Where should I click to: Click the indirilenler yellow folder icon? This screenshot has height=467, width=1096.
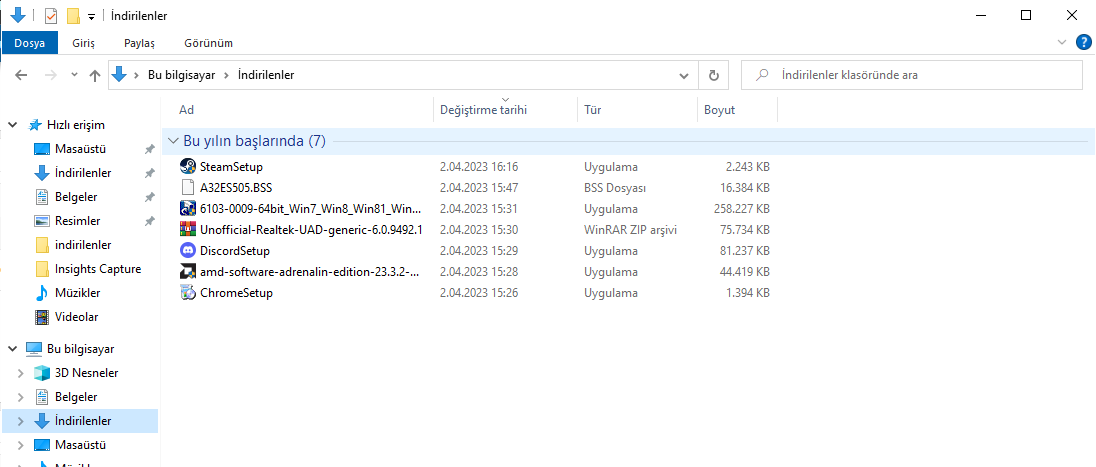tap(42, 245)
